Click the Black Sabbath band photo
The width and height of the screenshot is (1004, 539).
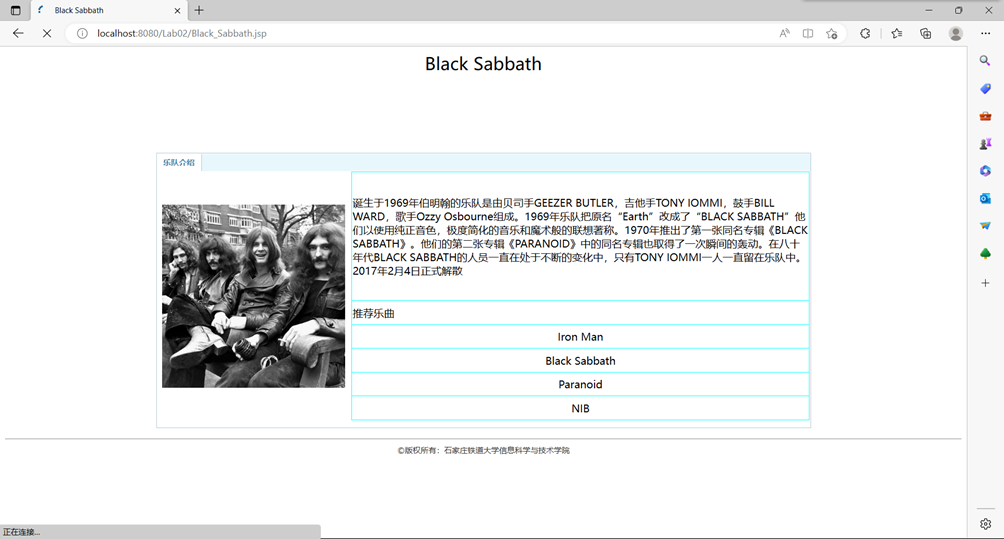pos(254,296)
